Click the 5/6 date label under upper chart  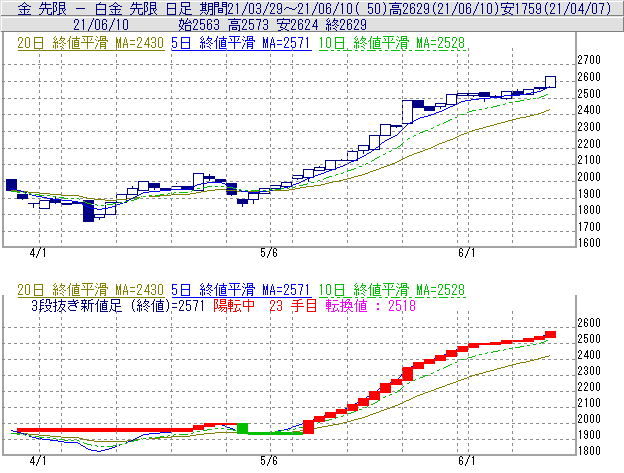click(x=269, y=253)
